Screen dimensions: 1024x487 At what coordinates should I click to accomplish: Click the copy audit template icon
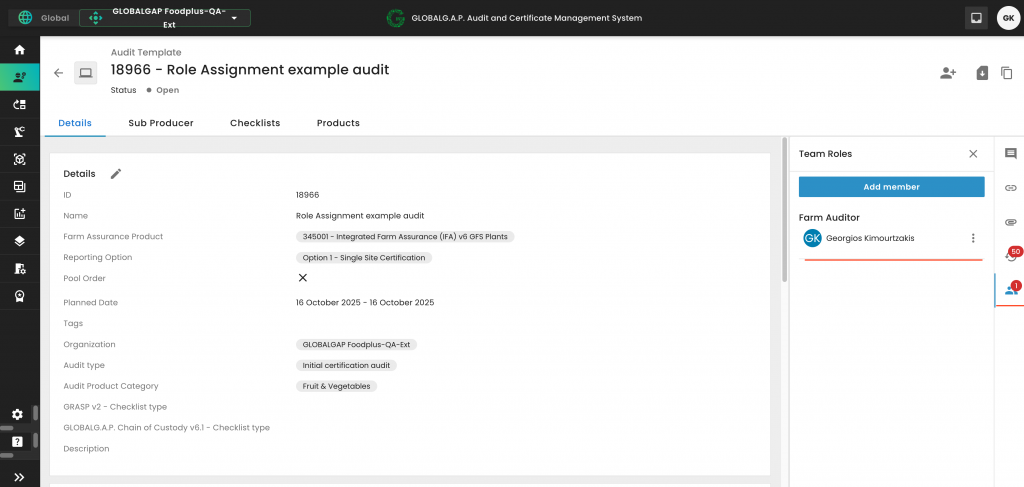pyautogui.click(x=1006, y=73)
